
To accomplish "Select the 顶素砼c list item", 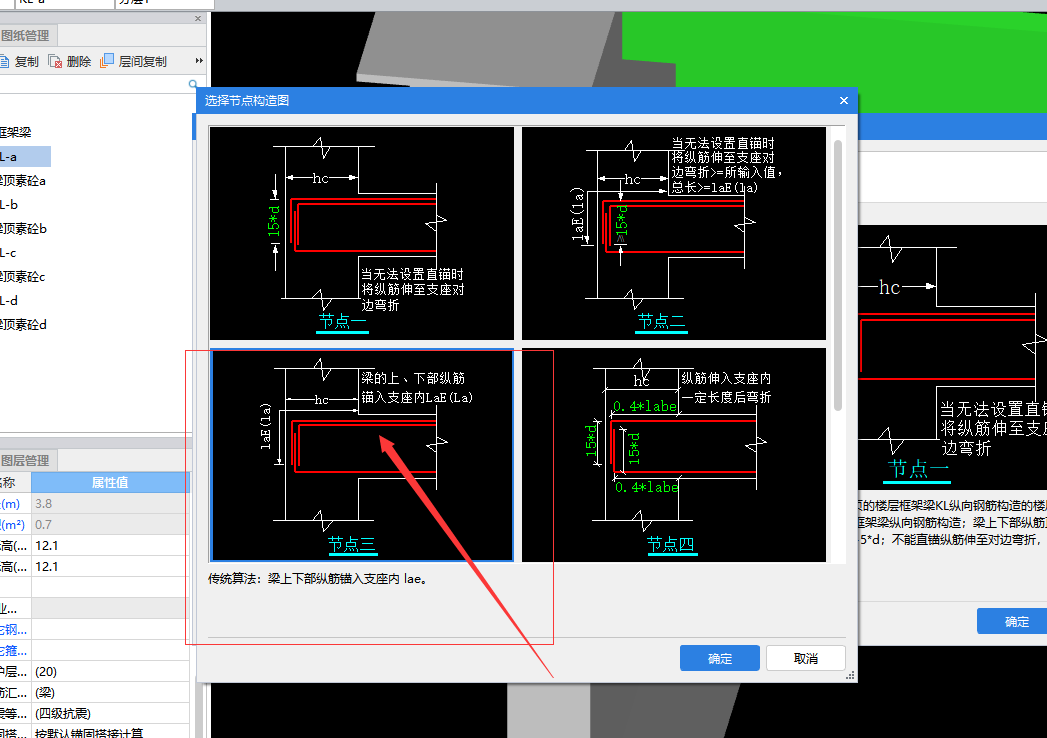I will [x=23, y=276].
